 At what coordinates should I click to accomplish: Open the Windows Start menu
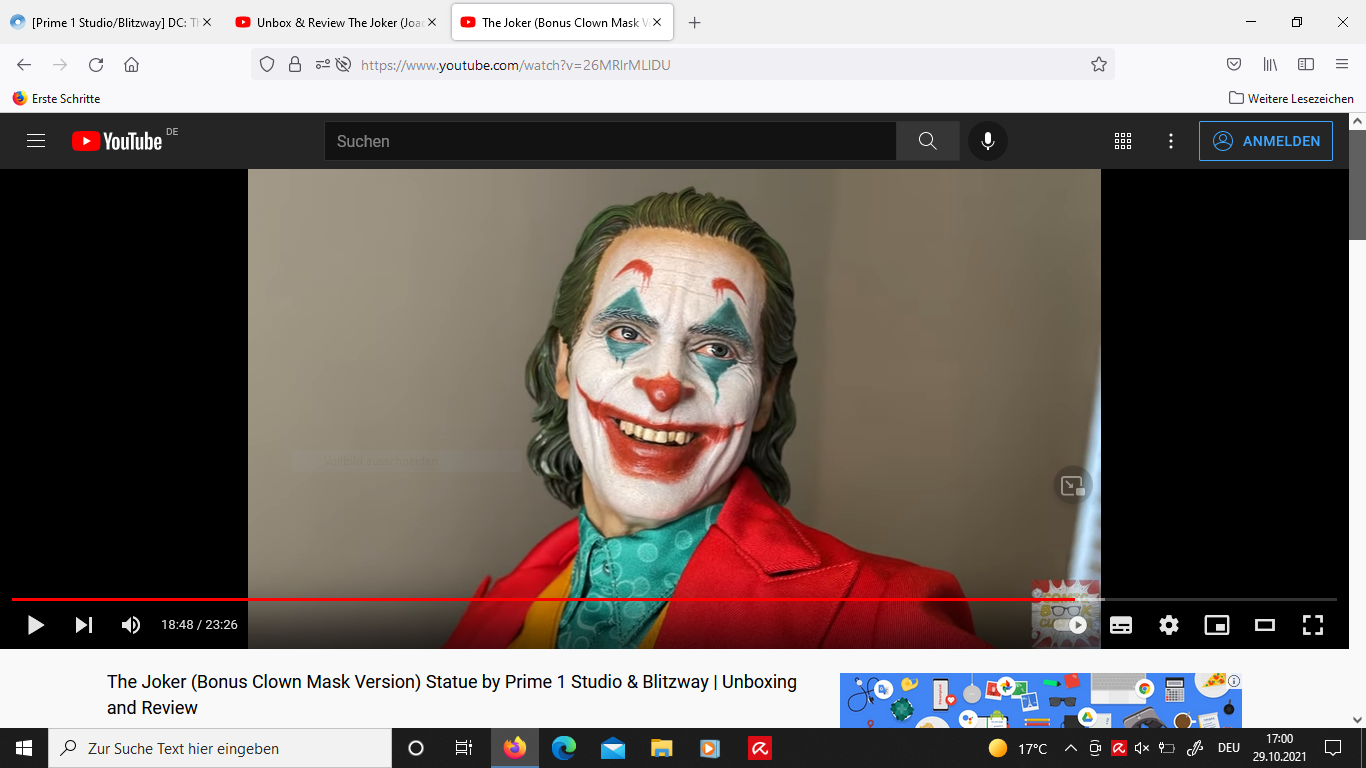pyautogui.click(x=24, y=748)
